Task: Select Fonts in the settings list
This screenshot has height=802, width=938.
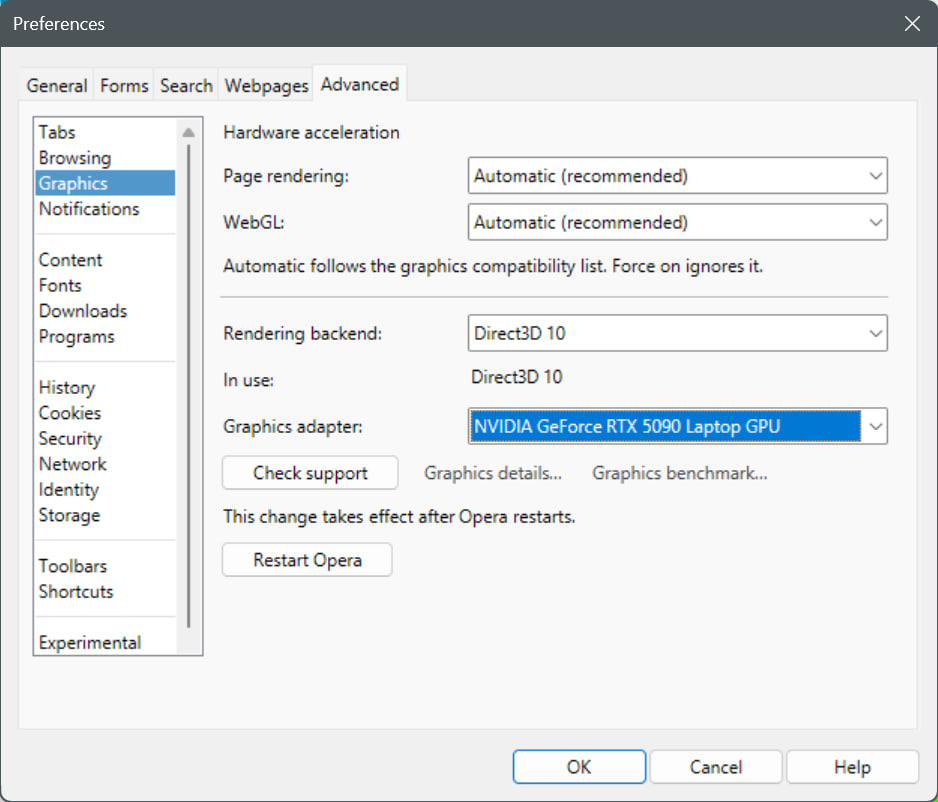Action: (x=105, y=285)
